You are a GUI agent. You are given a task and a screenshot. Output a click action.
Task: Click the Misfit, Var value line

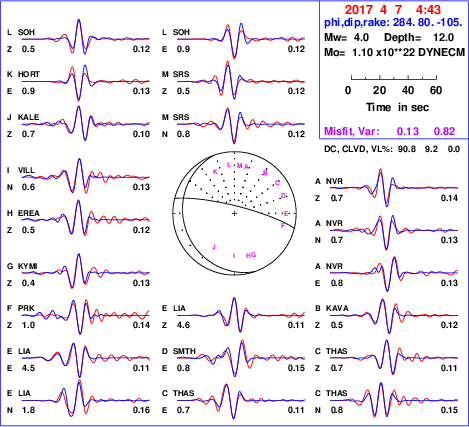tap(390, 131)
